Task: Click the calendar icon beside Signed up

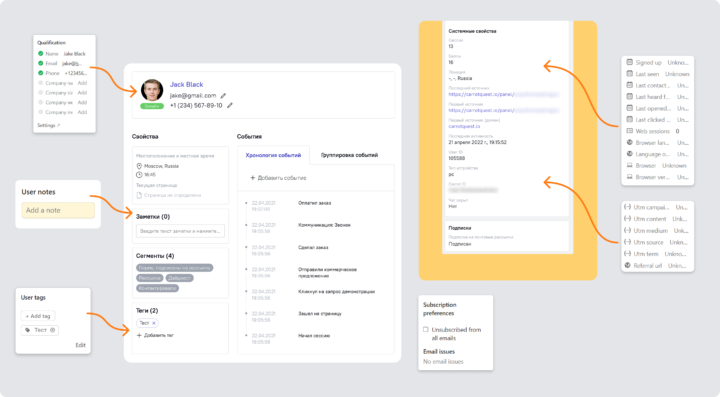Action: point(630,62)
